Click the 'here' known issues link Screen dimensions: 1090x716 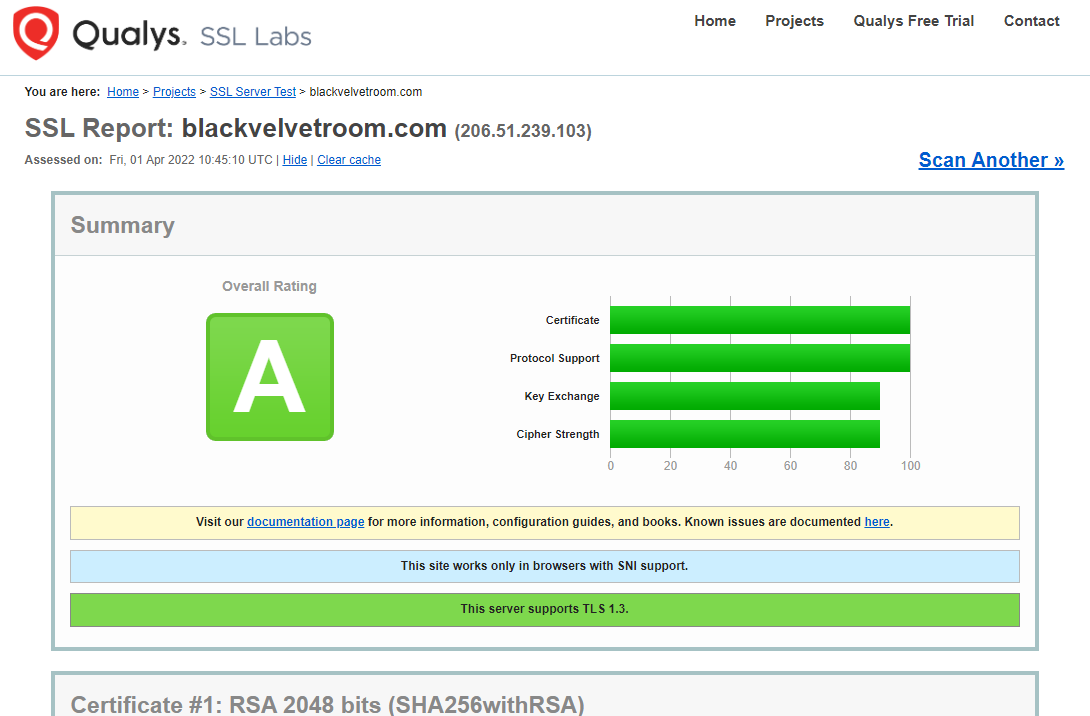click(x=877, y=522)
